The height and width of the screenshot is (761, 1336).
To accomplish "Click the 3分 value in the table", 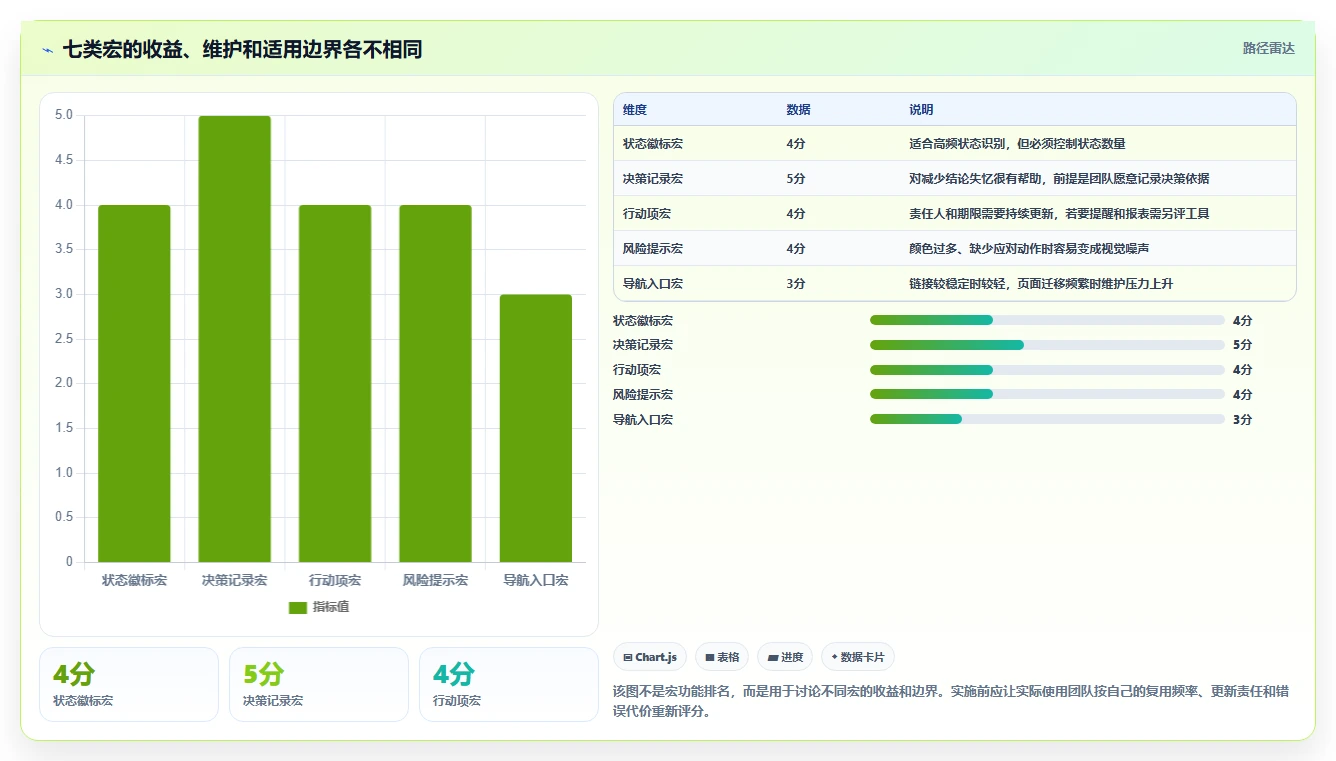I will coord(796,284).
